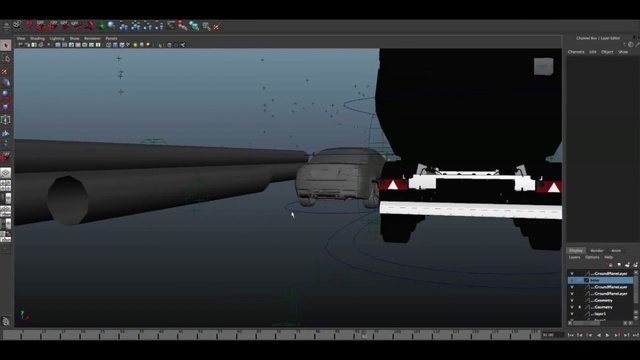Viewport: 640px width, 360px height.
Task: Open the Renderer panel menu
Action: [92, 38]
